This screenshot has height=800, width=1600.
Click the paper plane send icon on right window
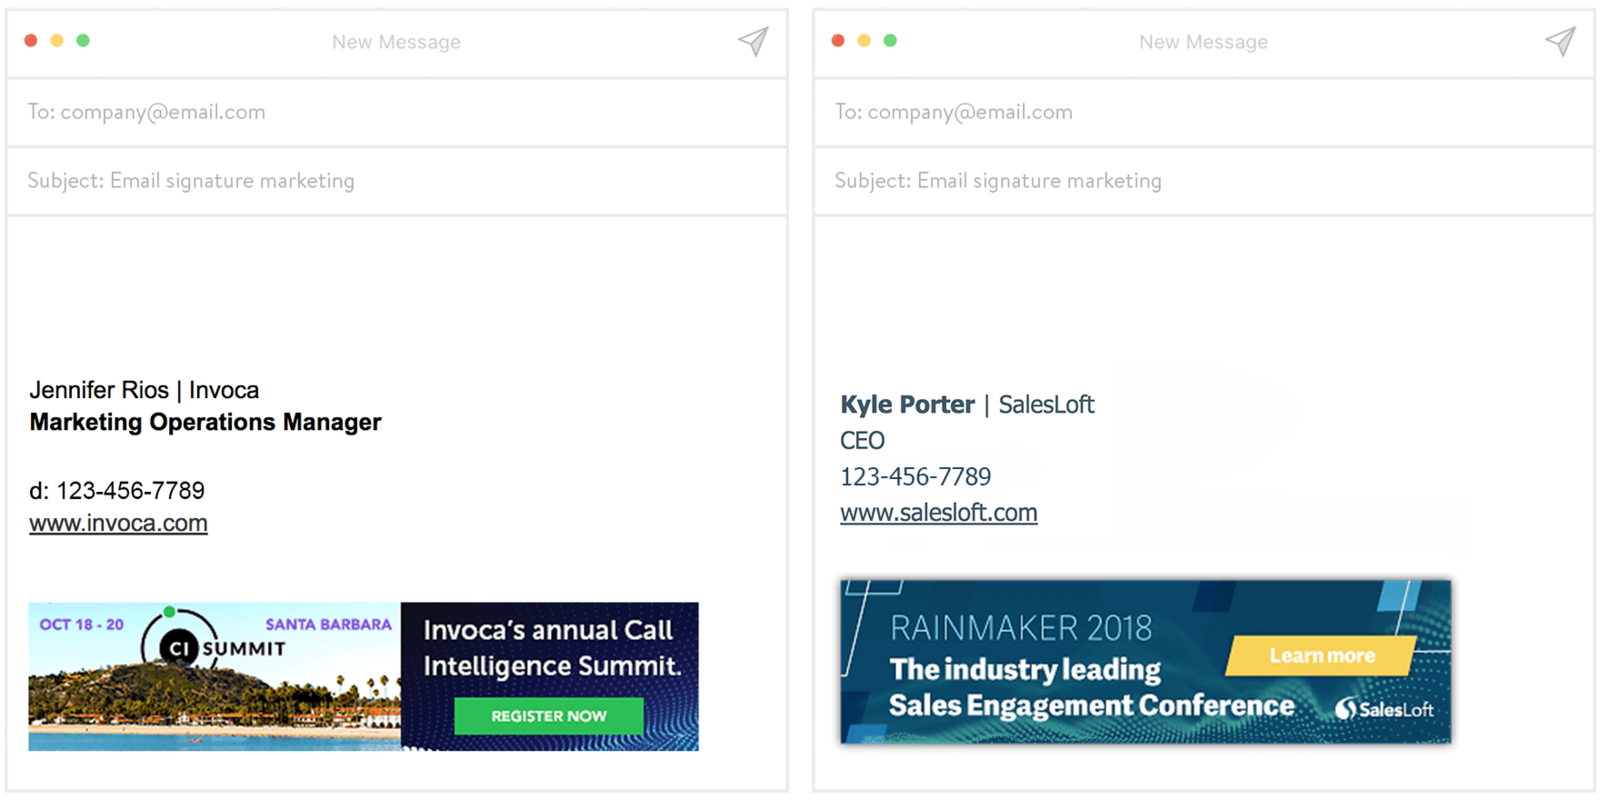(1560, 41)
